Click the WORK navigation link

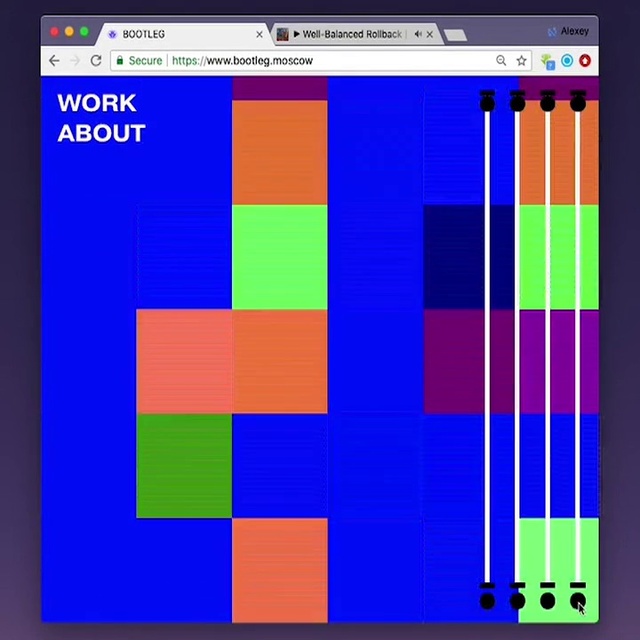[x=96, y=103]
